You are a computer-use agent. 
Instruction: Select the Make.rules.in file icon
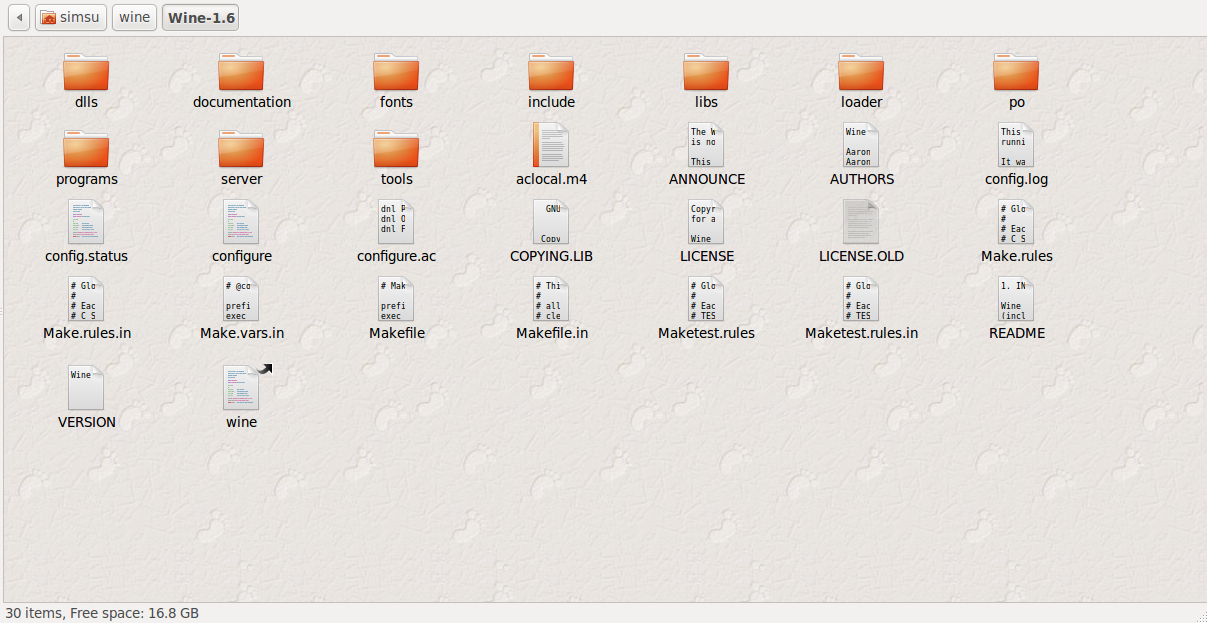click(86, 299)
